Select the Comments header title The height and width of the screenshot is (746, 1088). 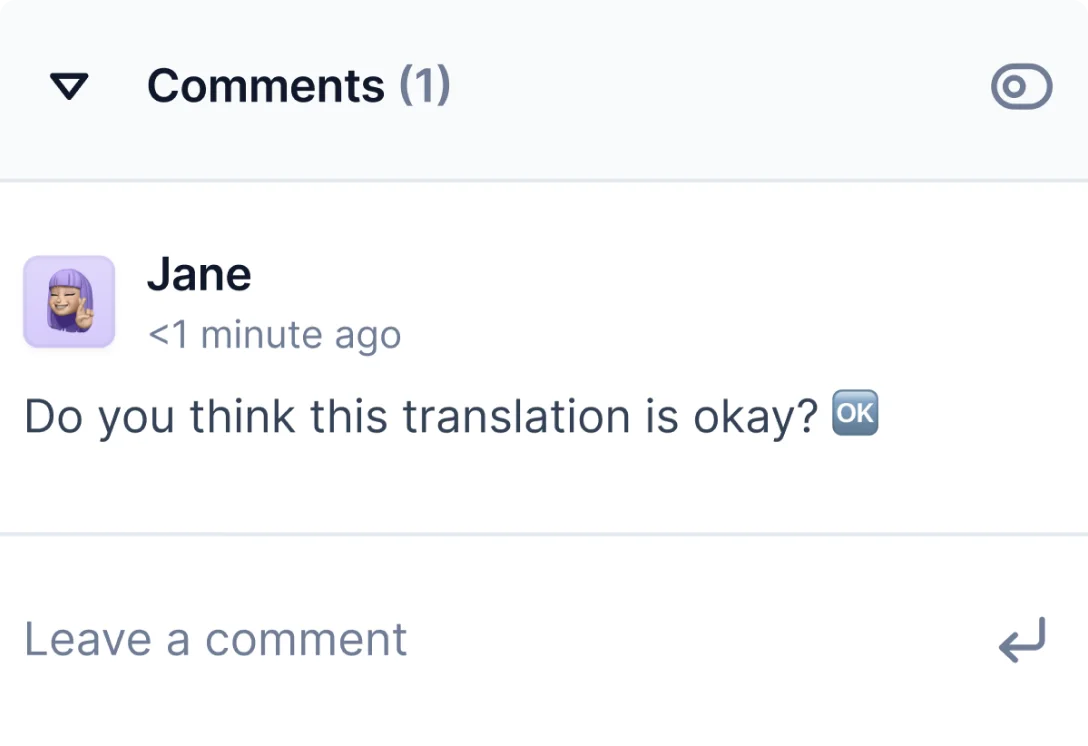(265, 86)
